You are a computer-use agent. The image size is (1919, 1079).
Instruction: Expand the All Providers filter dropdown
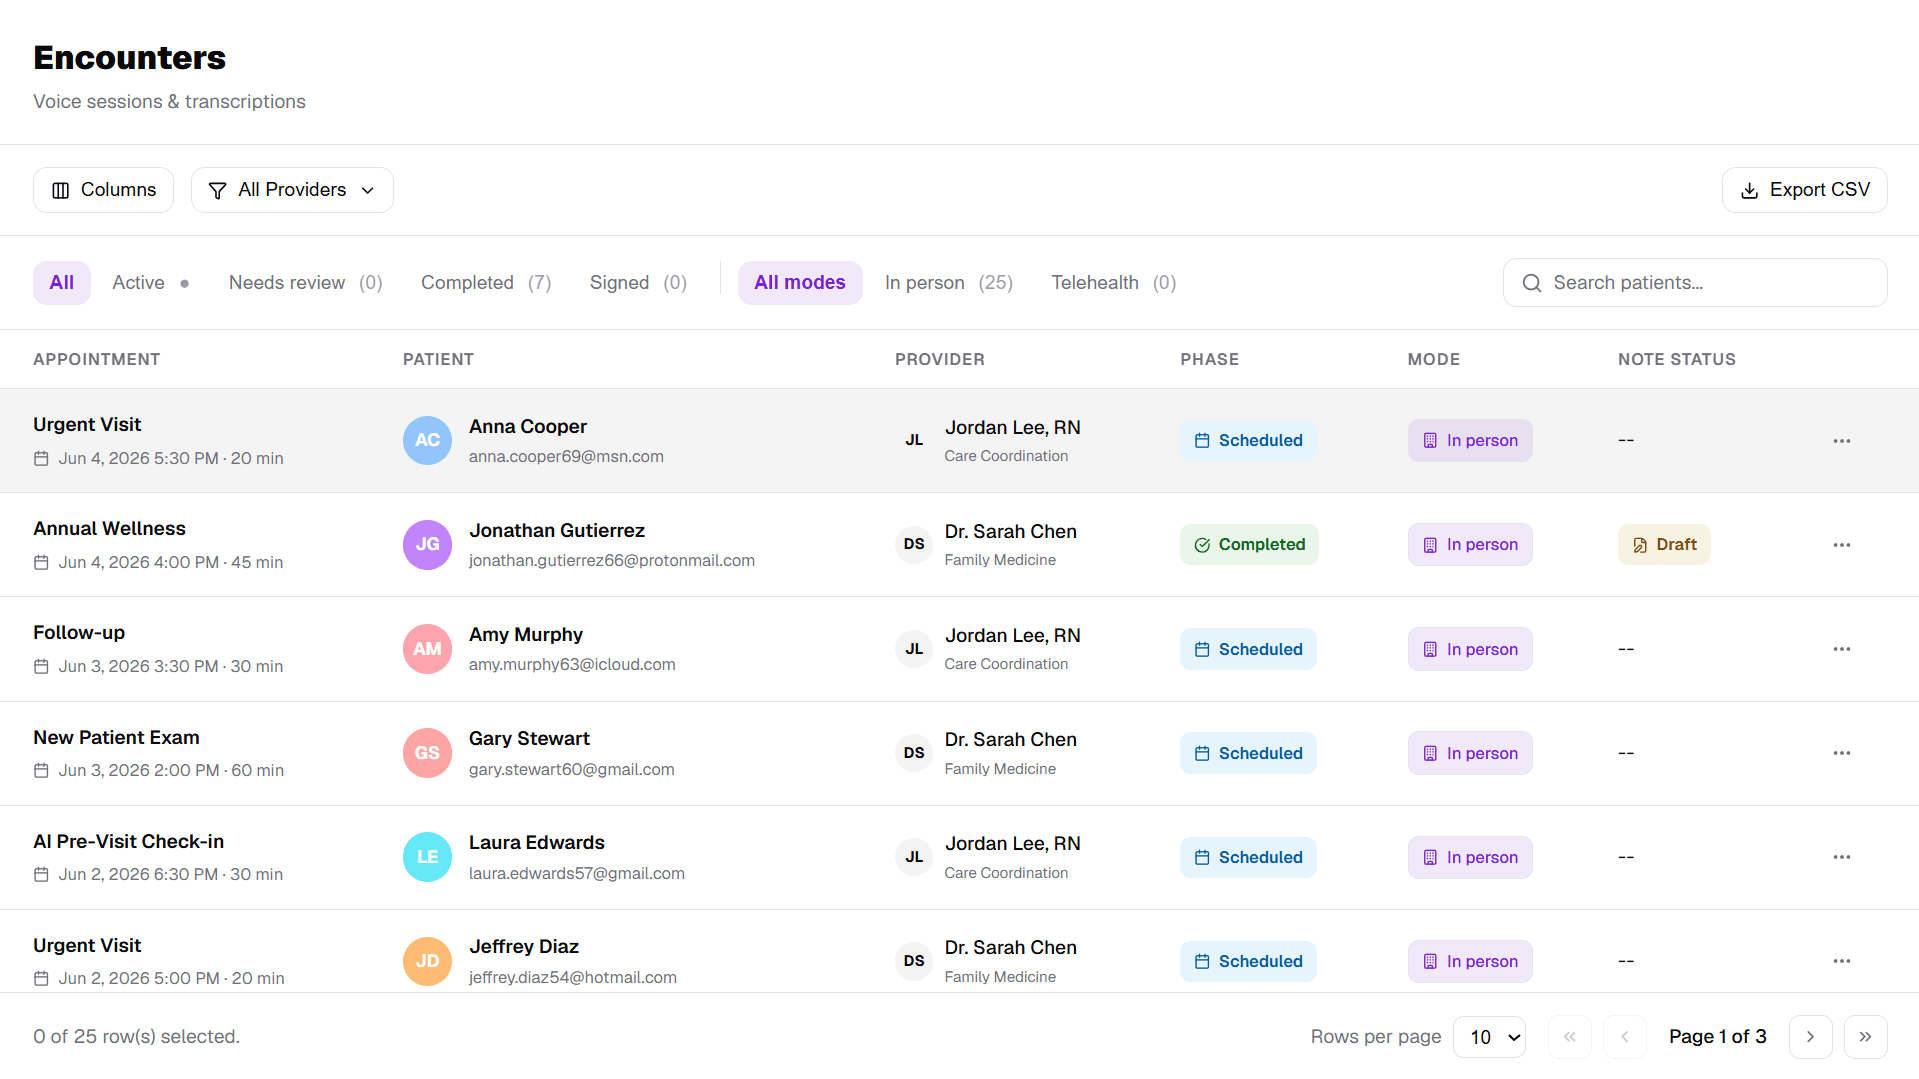tap(292, 190)
